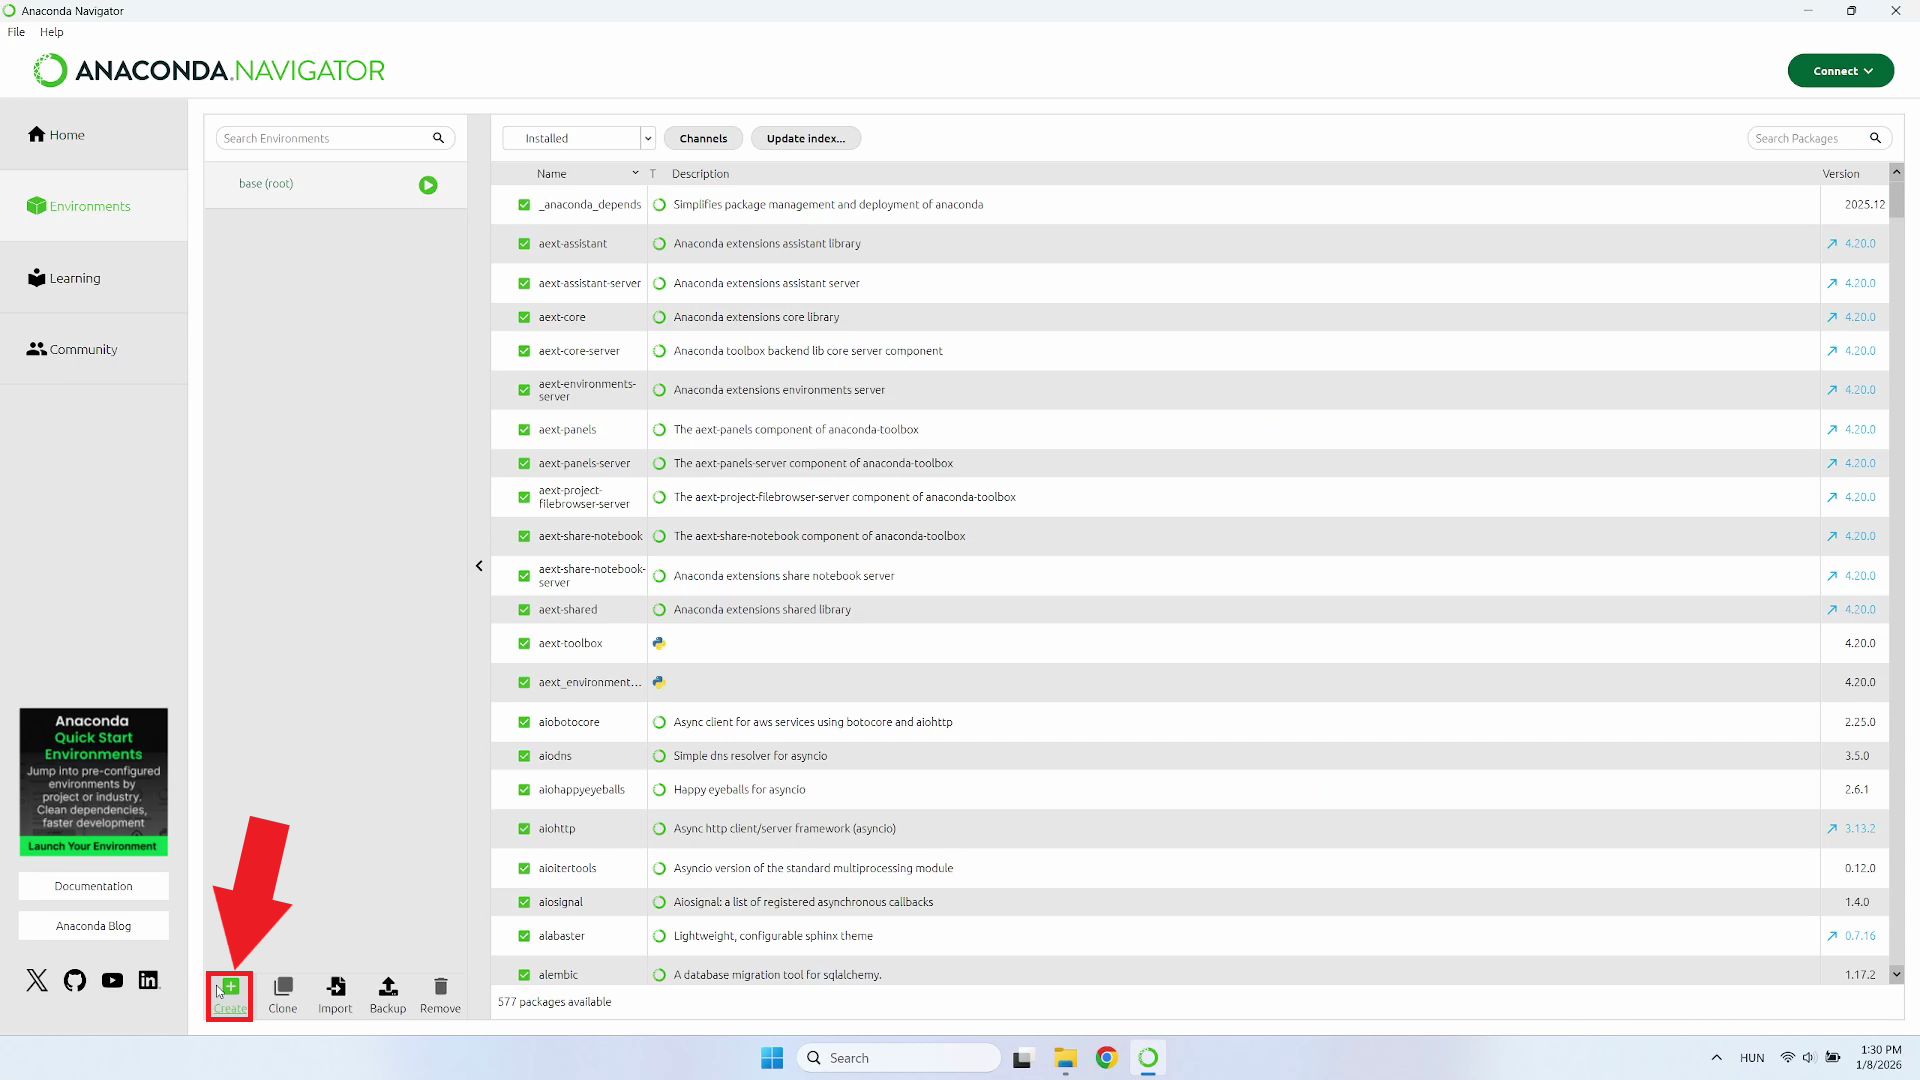The height and width of the screenshot is (1080, 1920).
Task: Click the Clone environment icon
Action: click(x=283, y=988)
